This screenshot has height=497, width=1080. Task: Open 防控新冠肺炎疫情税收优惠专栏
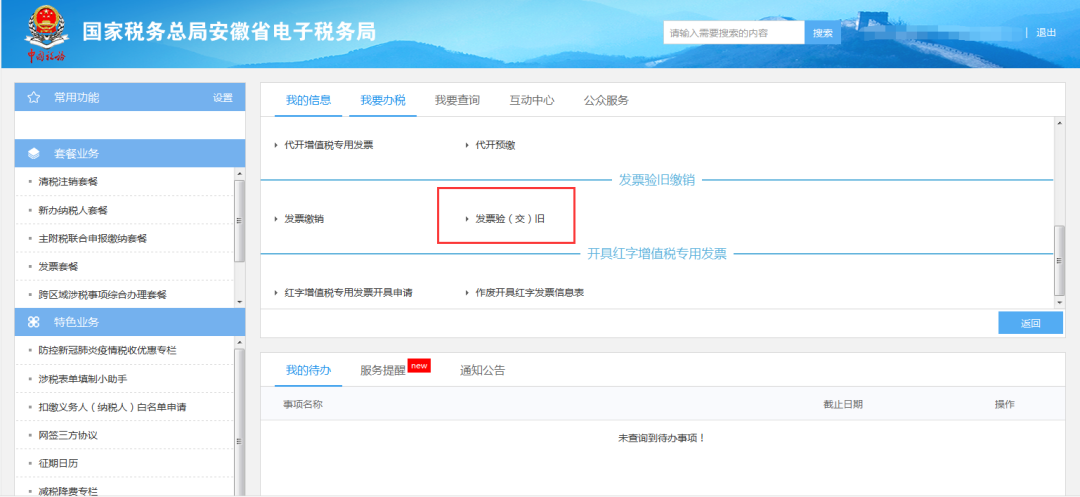107,350
